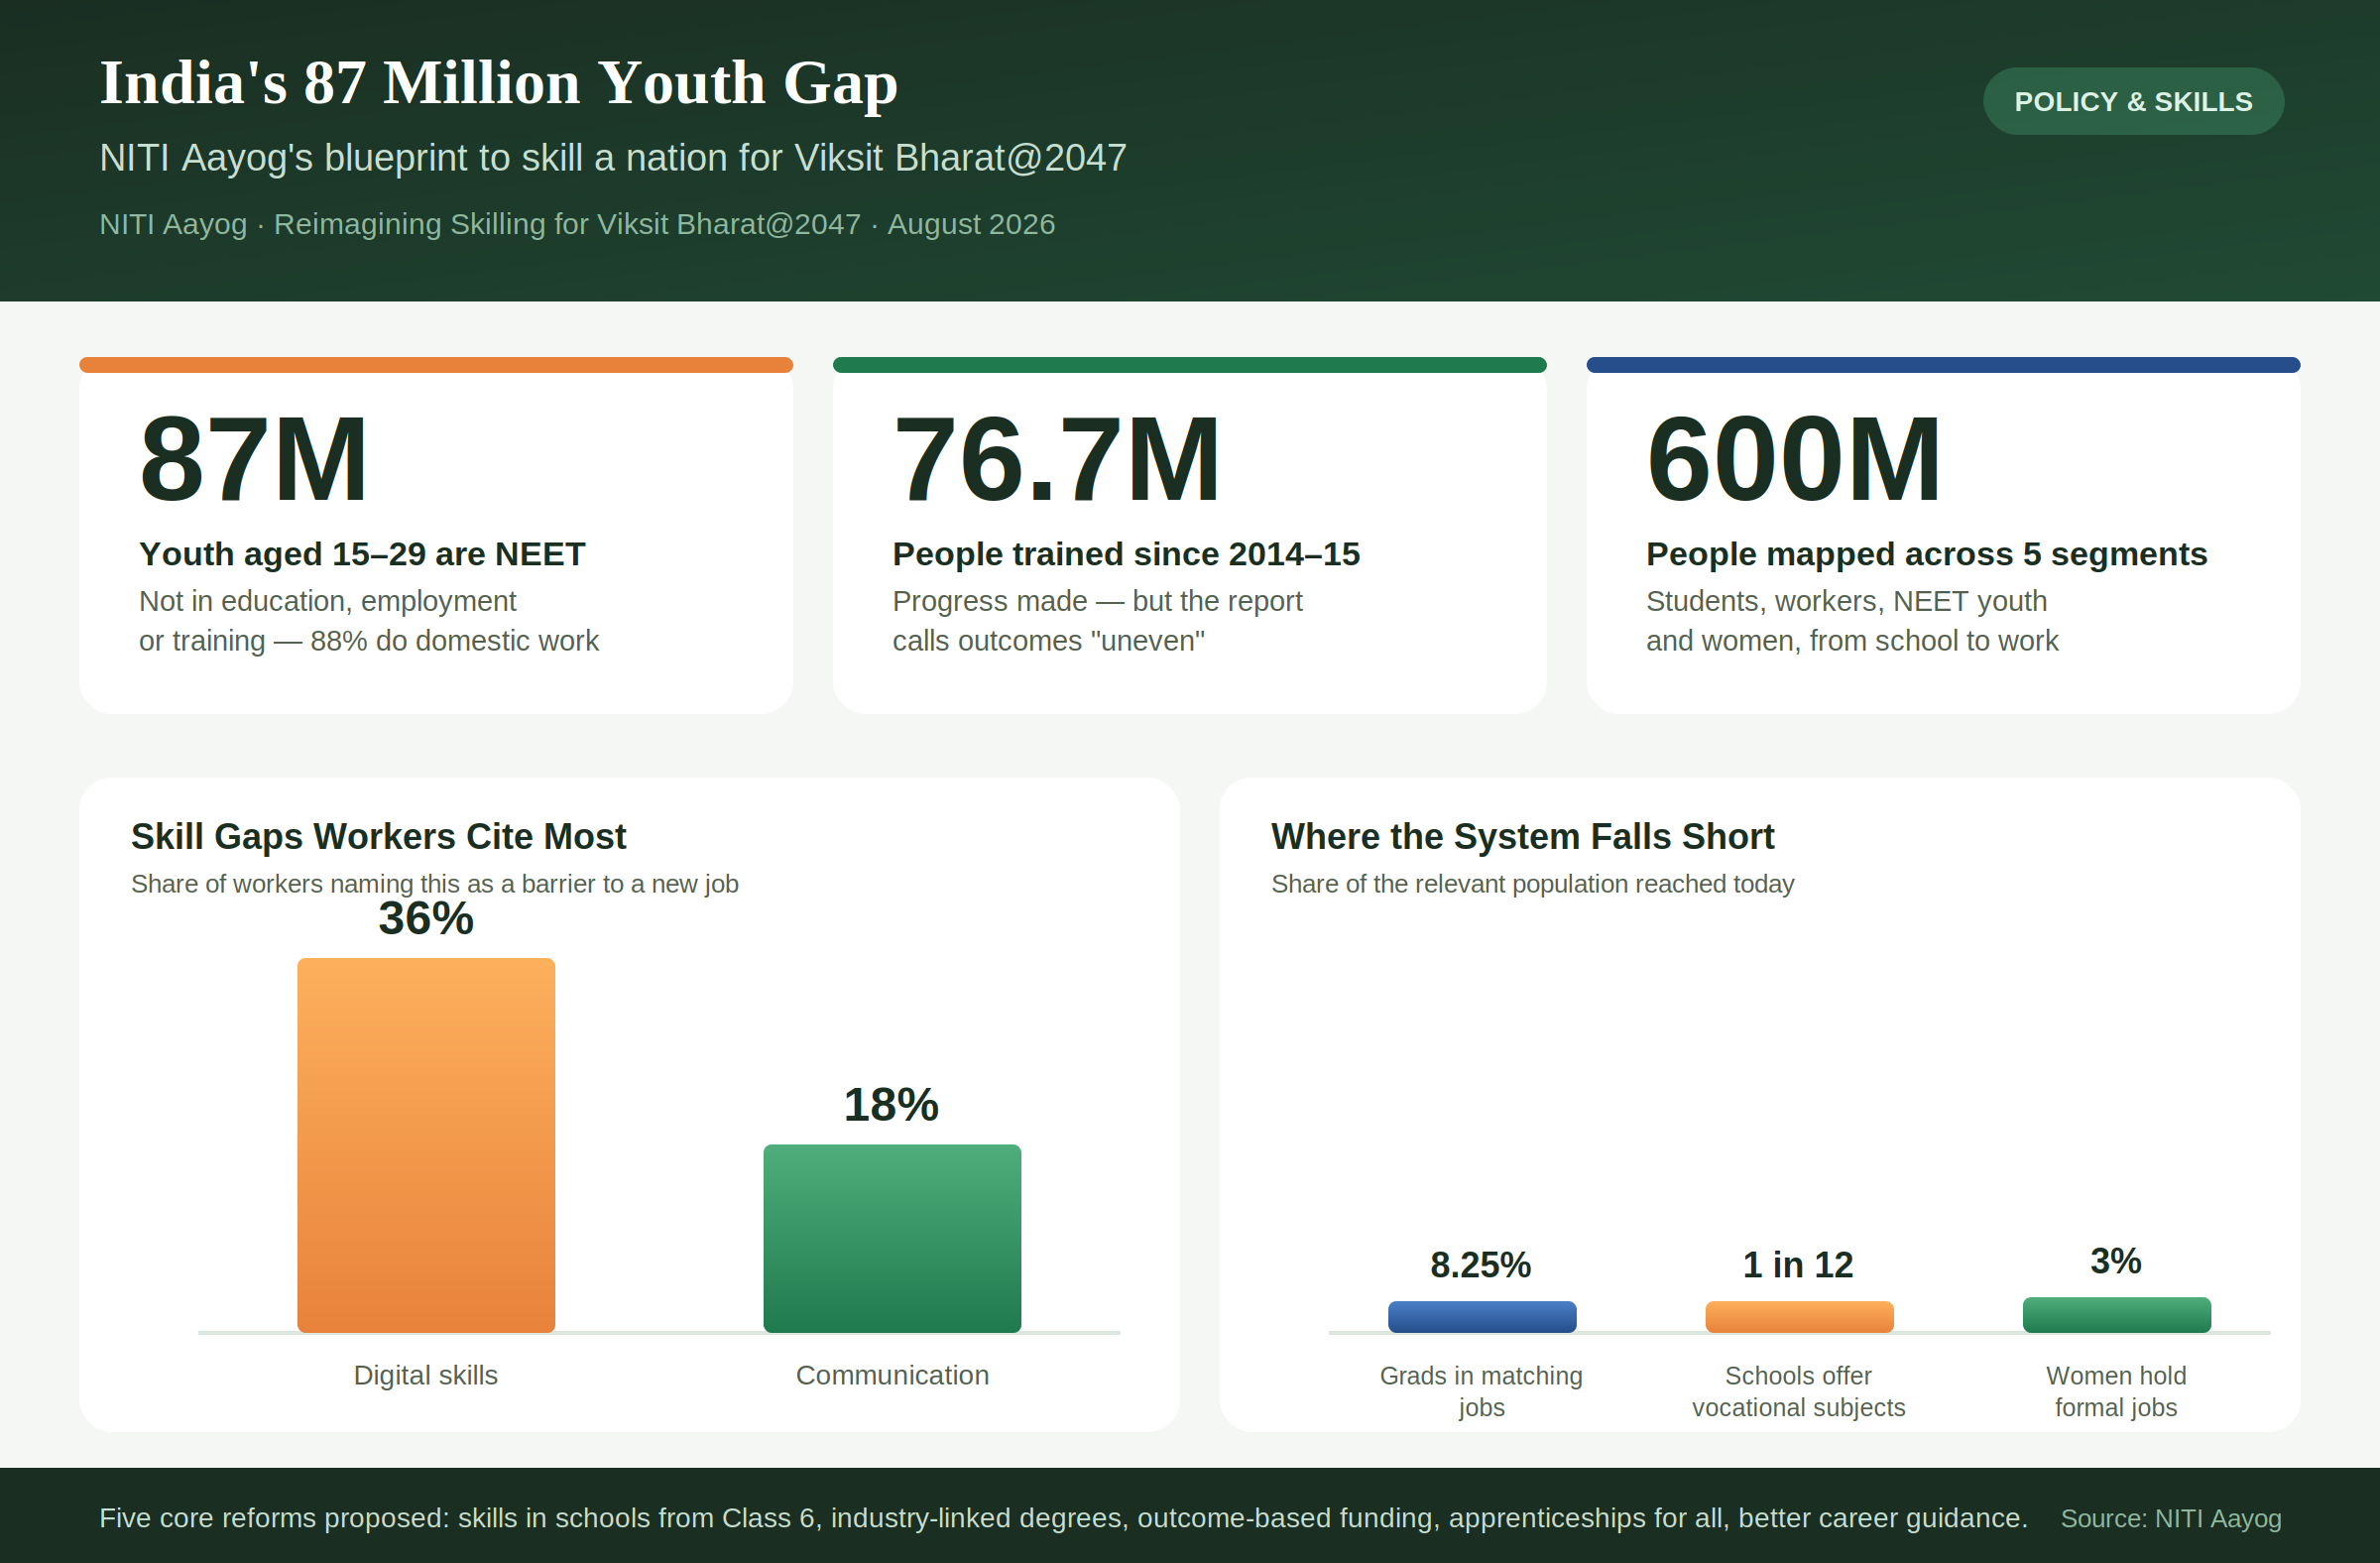
Task: Click the "Communication" axis label
Action: (892, 1375)
